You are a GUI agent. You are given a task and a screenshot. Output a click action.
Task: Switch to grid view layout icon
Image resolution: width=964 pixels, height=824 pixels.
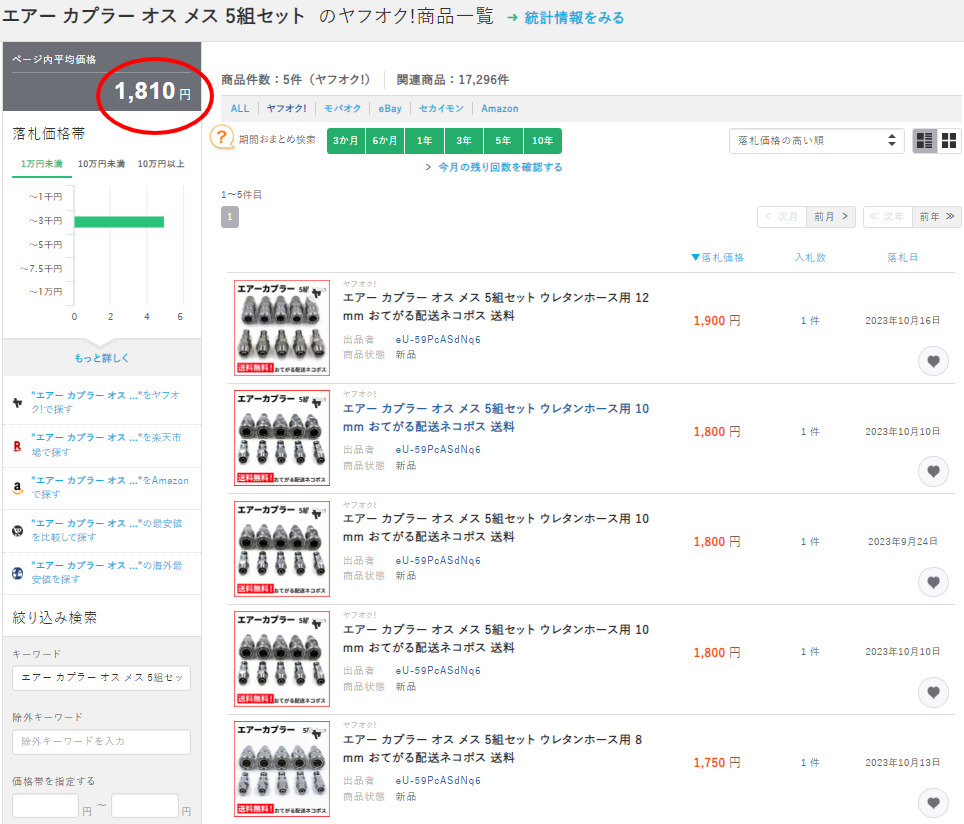coord(949,141)
